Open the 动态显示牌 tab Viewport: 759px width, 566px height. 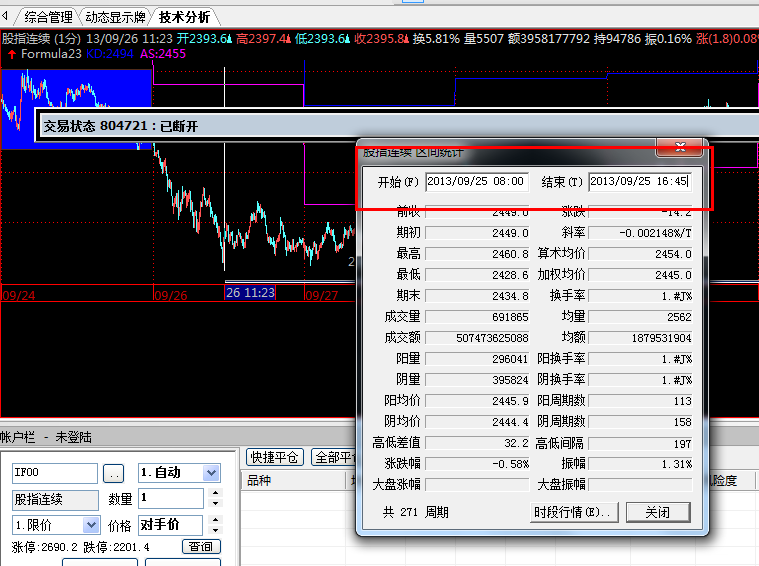pyautogui.click(x=115, y=17)
